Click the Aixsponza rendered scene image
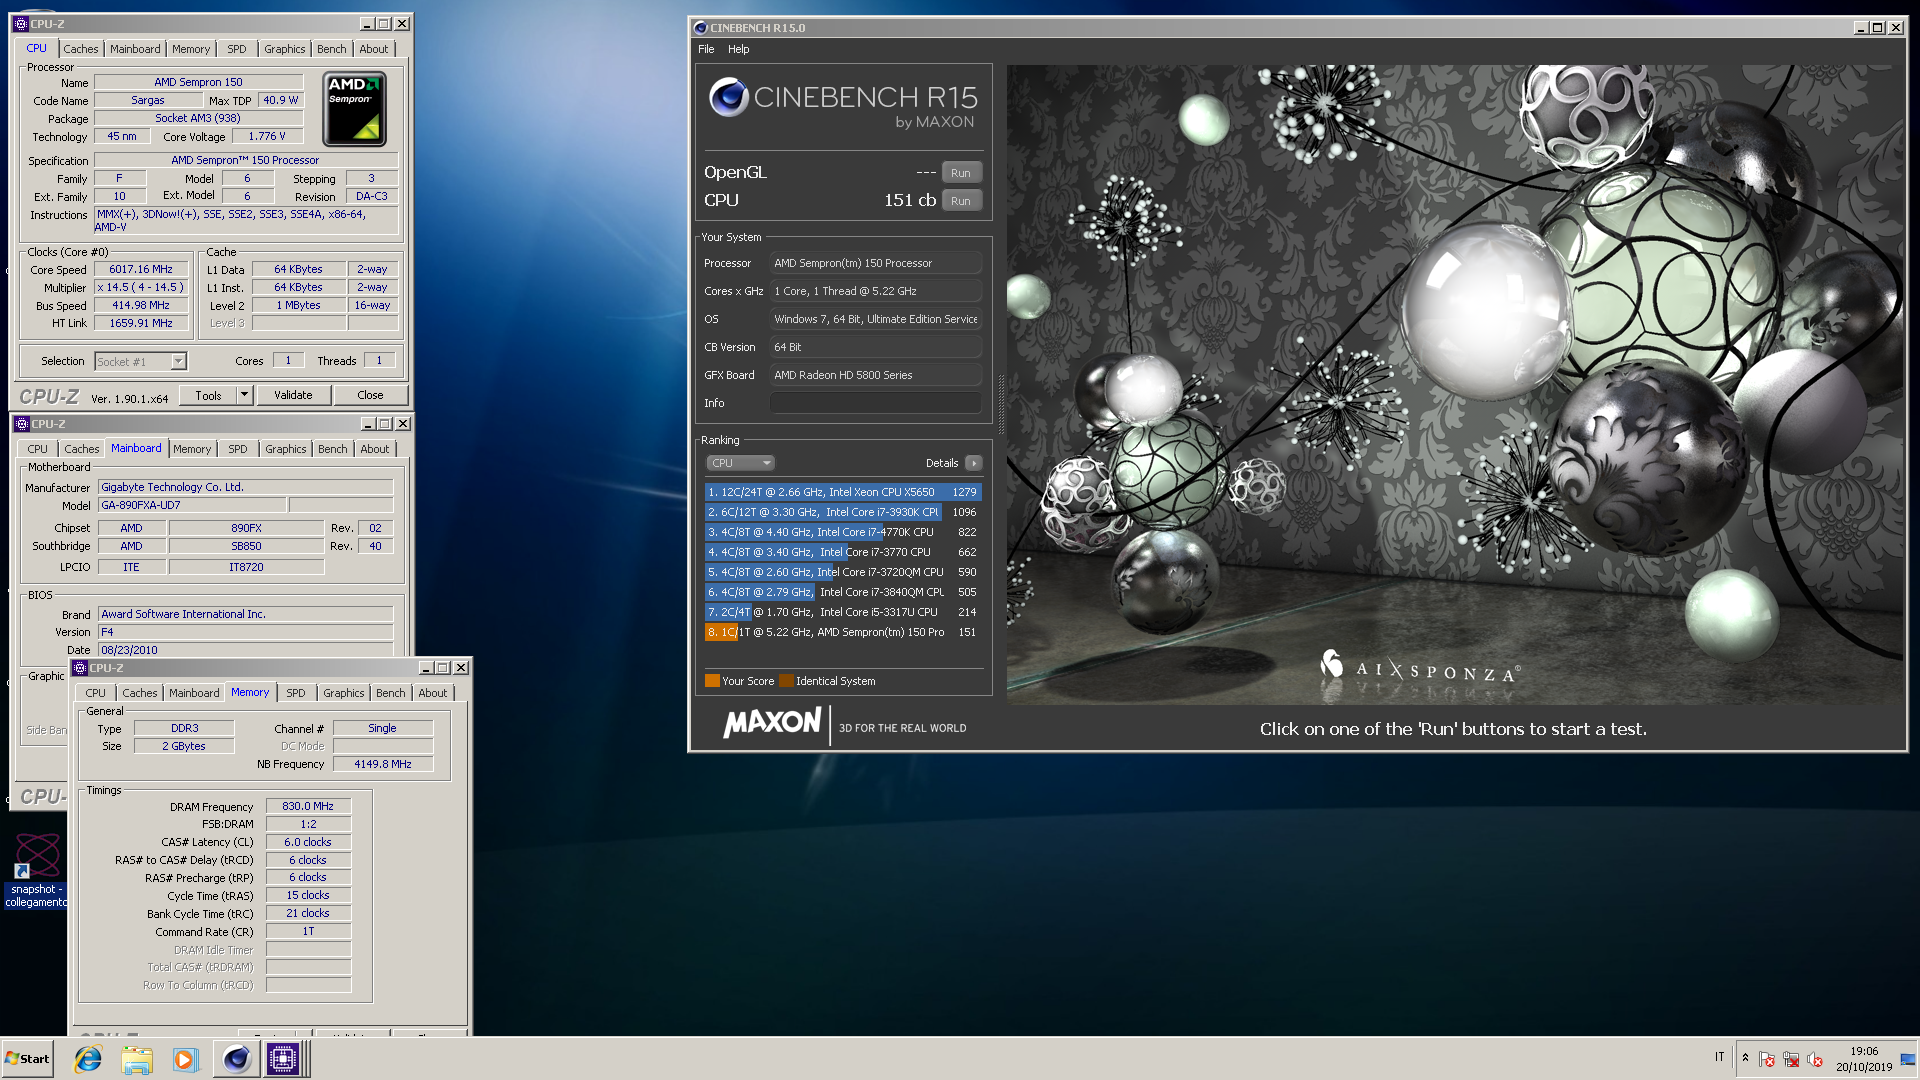Screen dimensions: 1920x1080 pos(1455,385)
